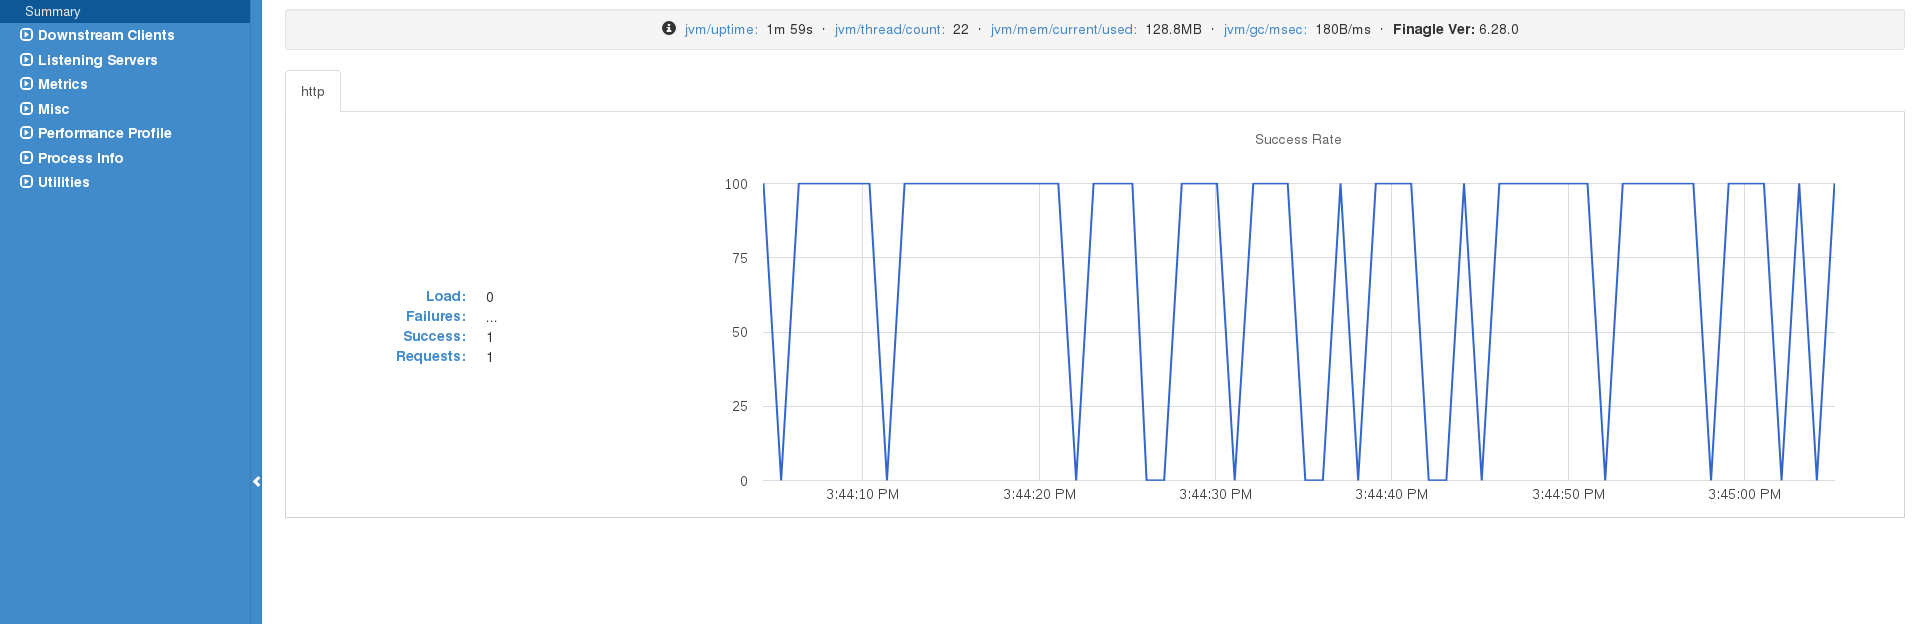The image size is (1920, 624).
Task: Click the thread count value 22
Action: pos(961,30)
